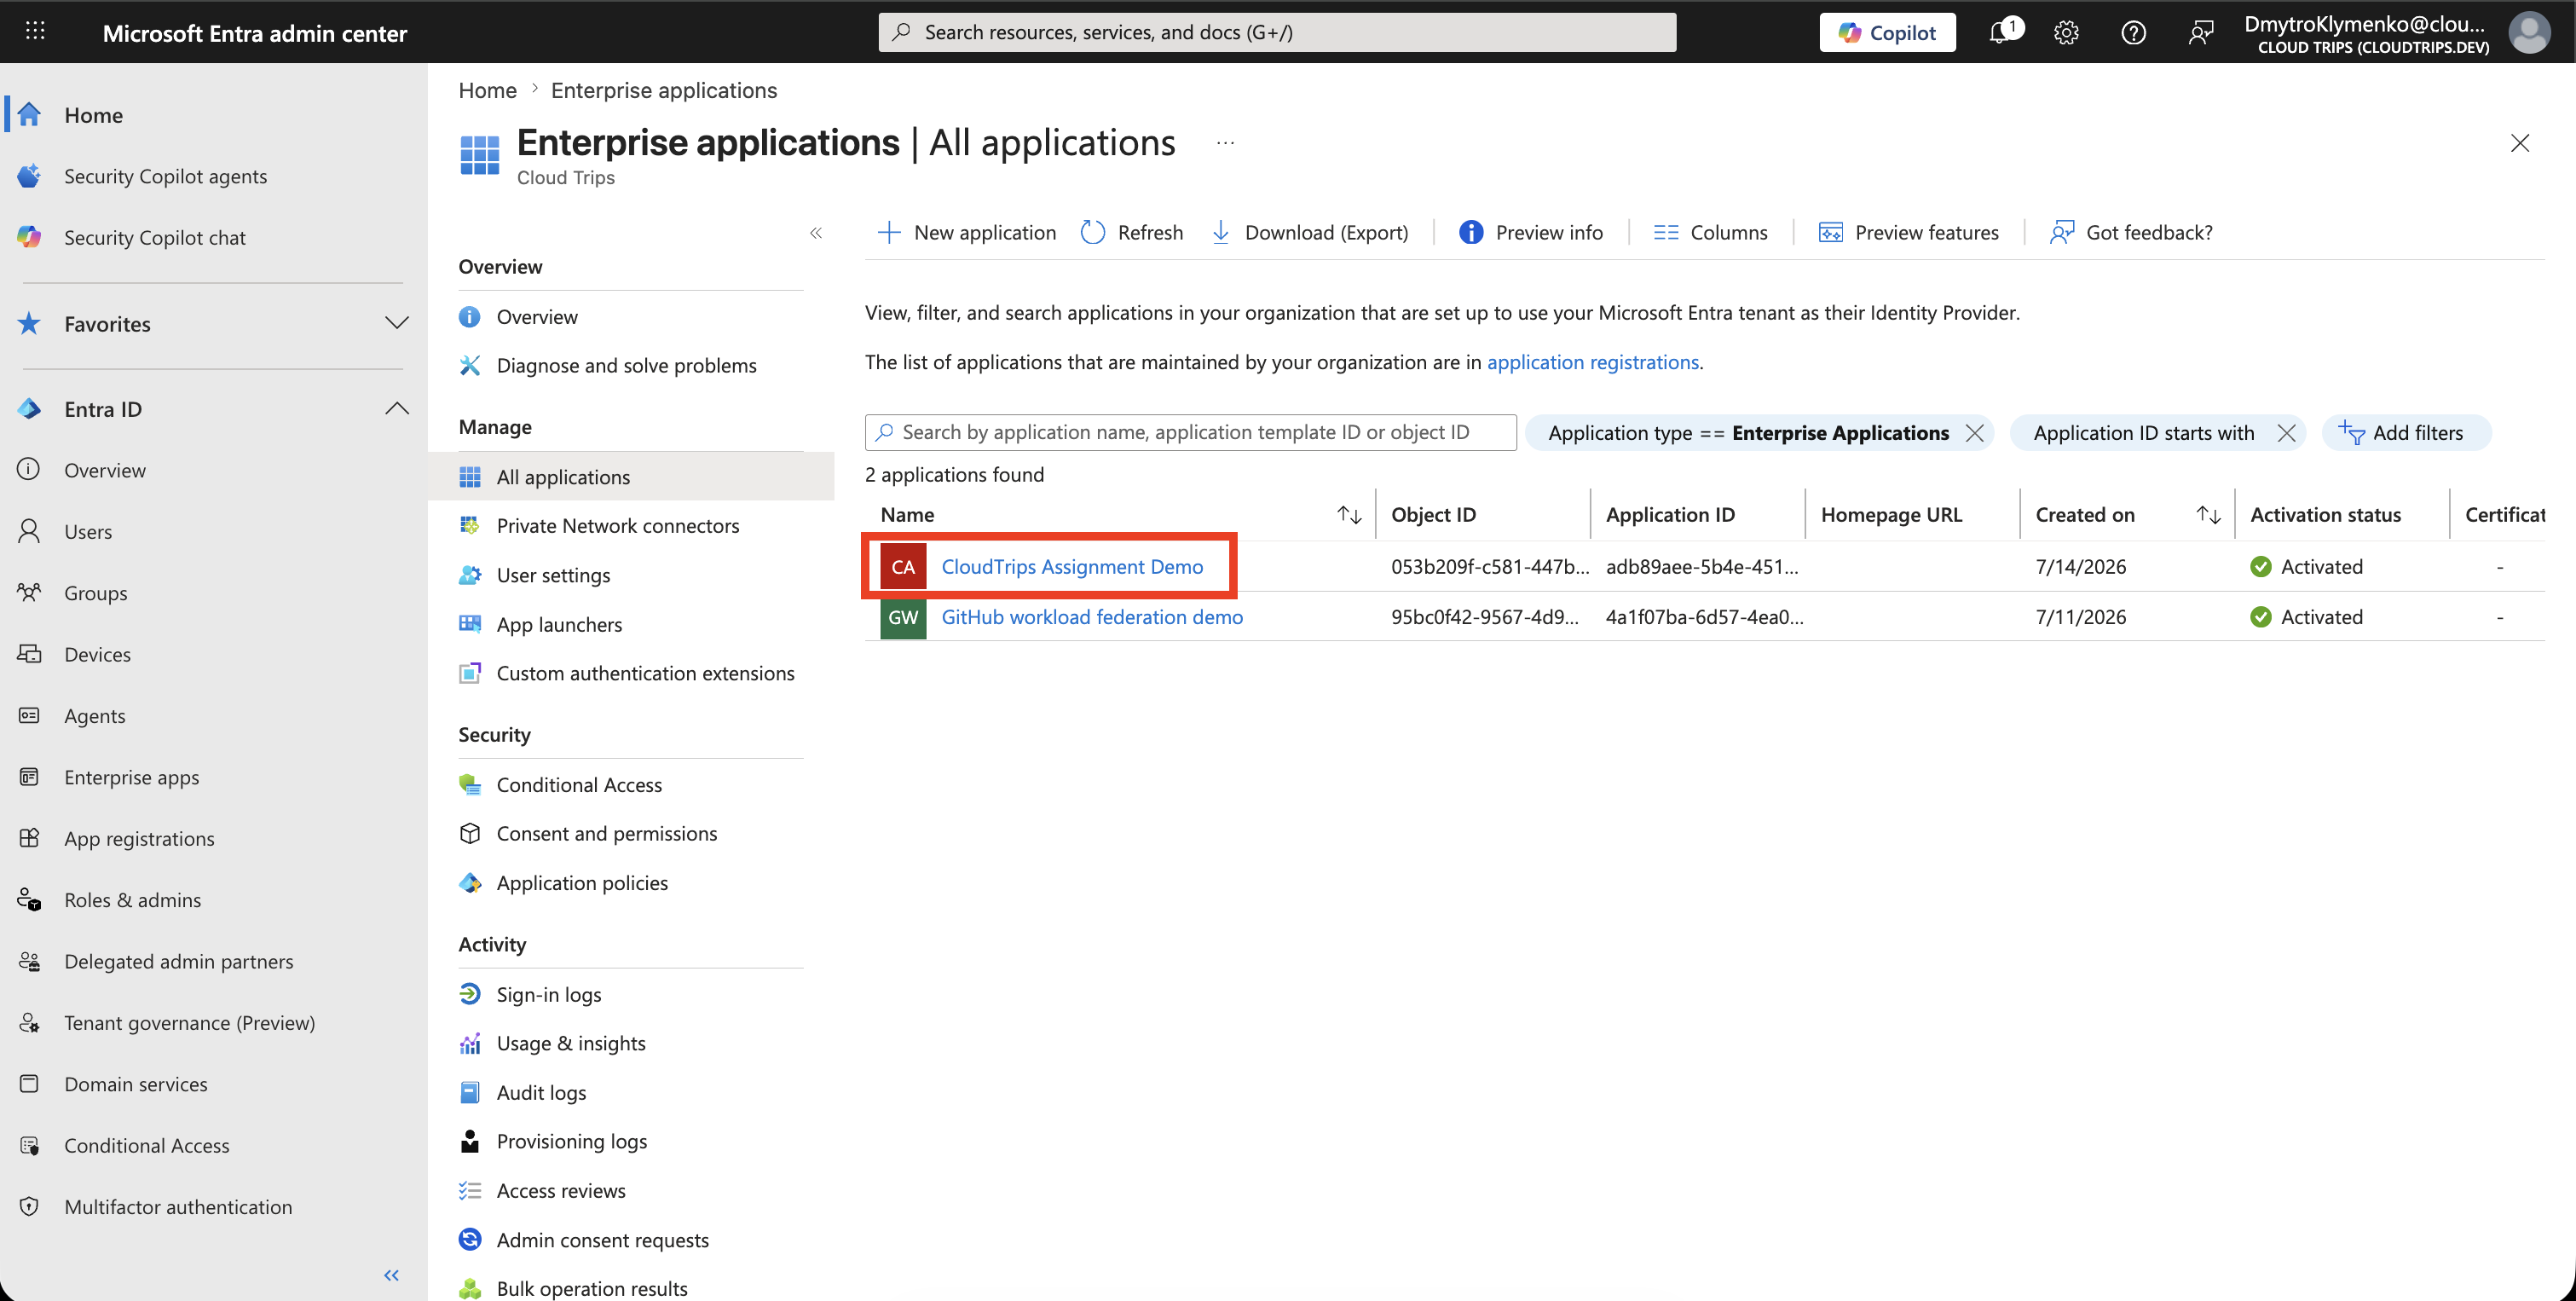The image size is (2576, 1301).
Task: Open the app launcher waffle icon
Action: coord(35,31)
